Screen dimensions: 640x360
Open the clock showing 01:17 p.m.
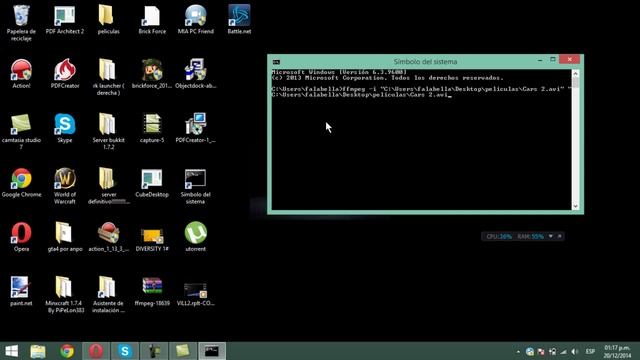pos(617,351)
